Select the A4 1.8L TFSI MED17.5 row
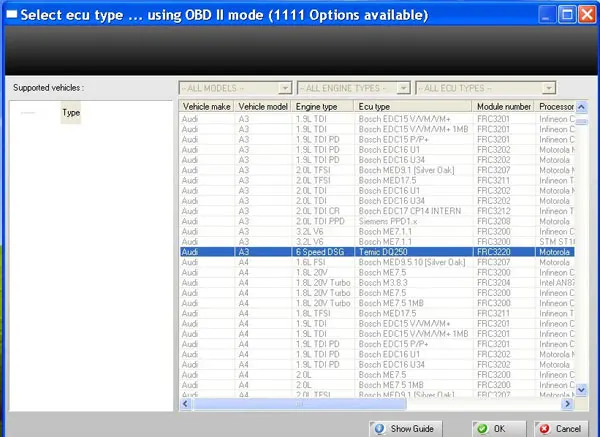600x437 pixels. tap(377, 313)
